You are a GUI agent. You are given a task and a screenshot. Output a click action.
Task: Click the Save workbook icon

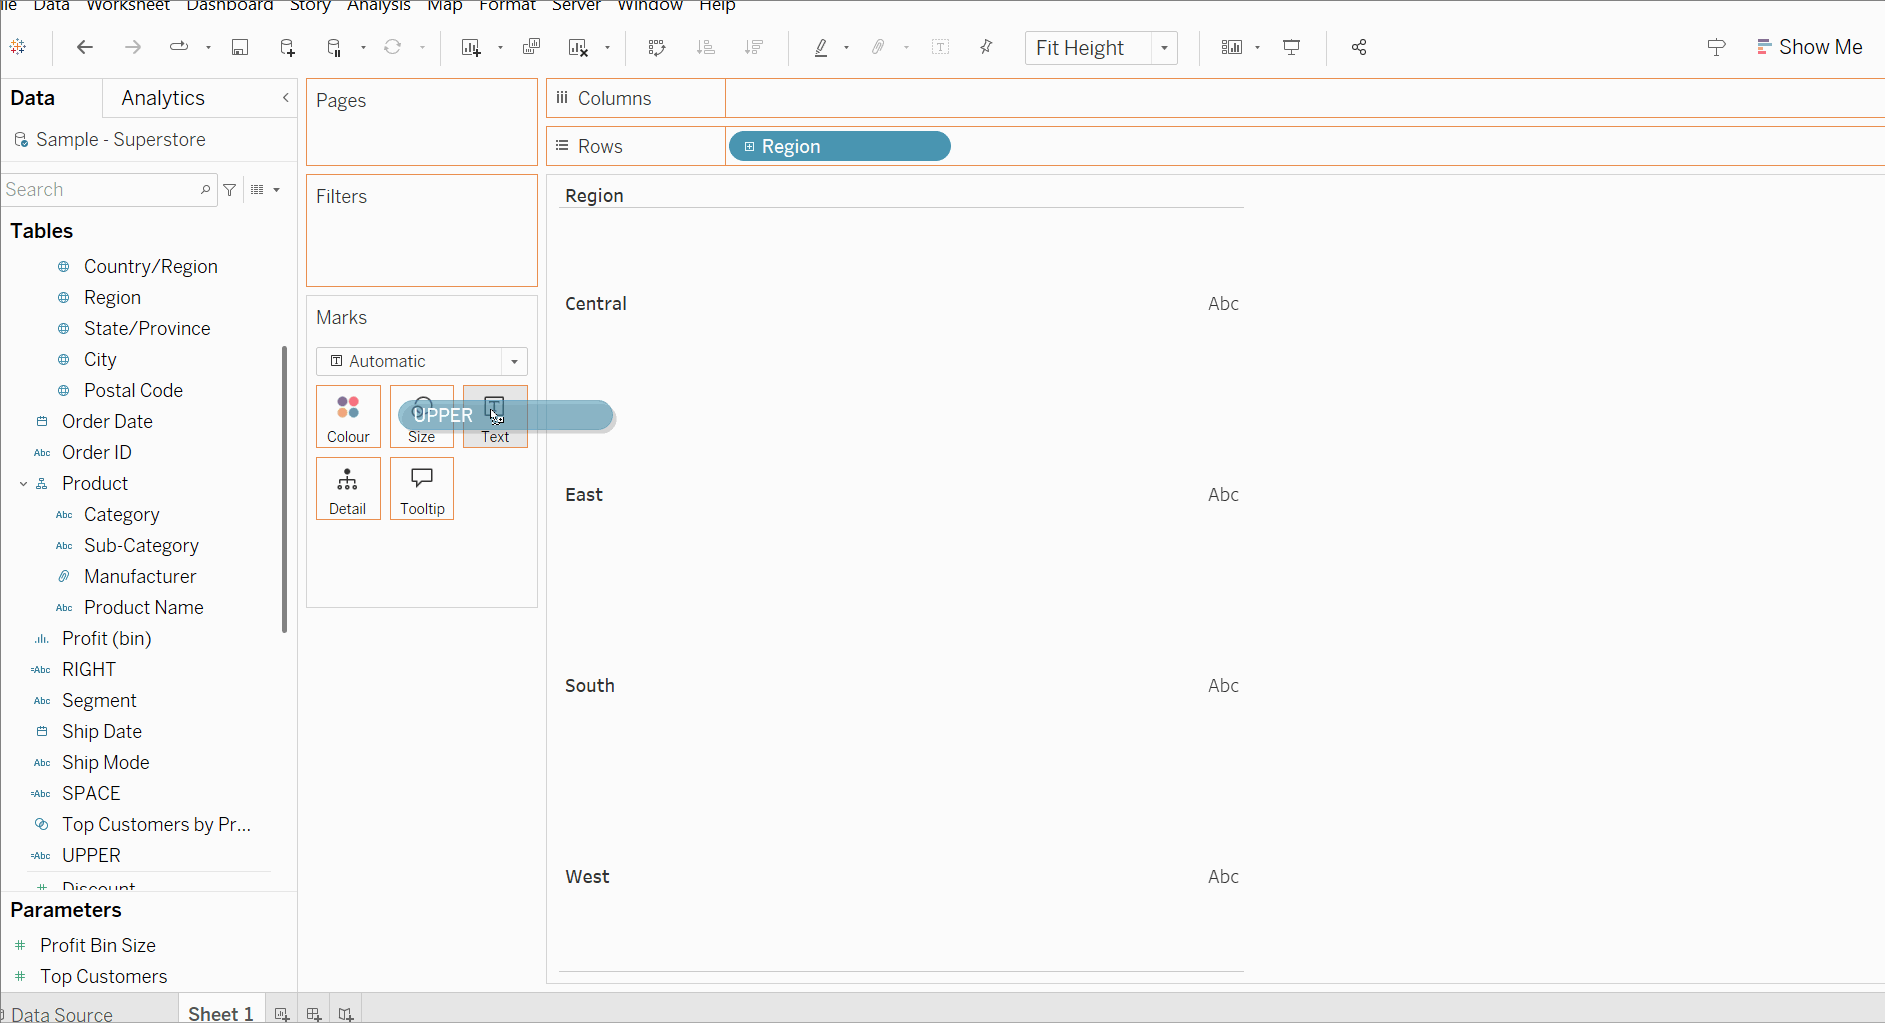(x=240, y=47)
